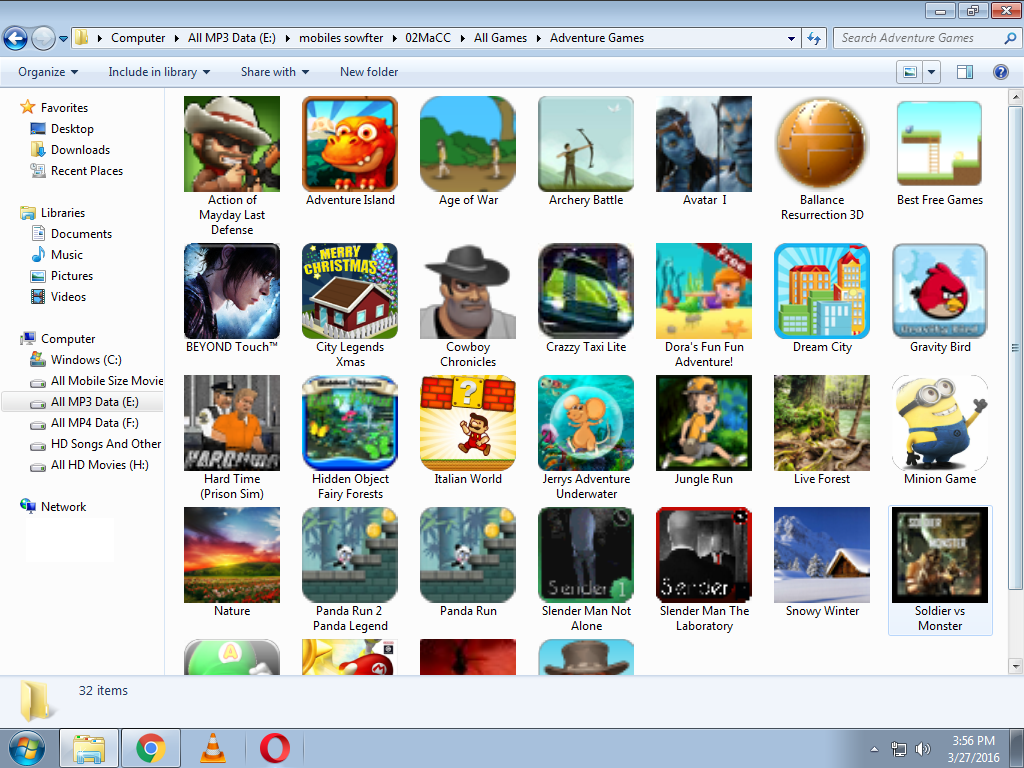Click the Dream City icon
The image size is (1024, 768).
[822, 291]
